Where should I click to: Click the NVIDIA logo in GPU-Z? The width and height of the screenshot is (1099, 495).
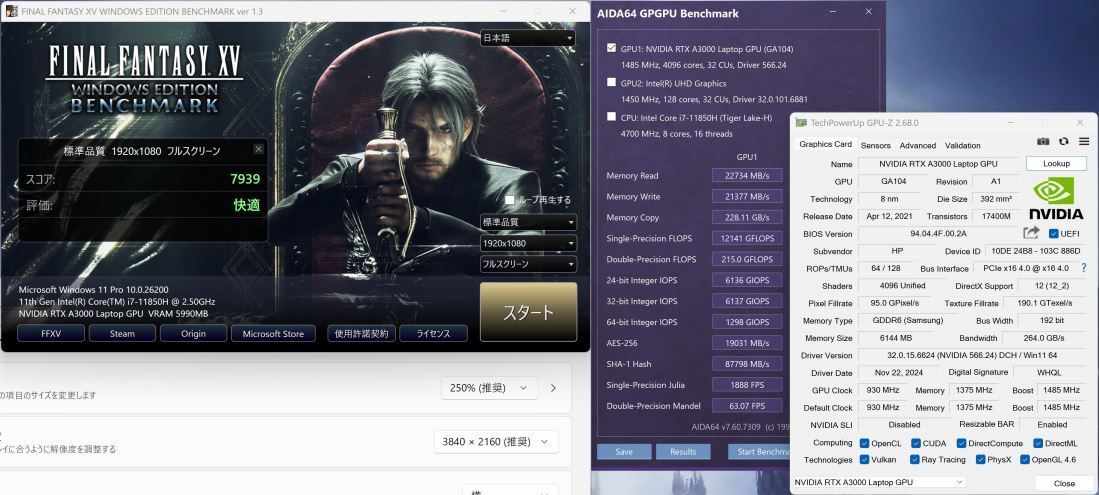click(1056, 198)
